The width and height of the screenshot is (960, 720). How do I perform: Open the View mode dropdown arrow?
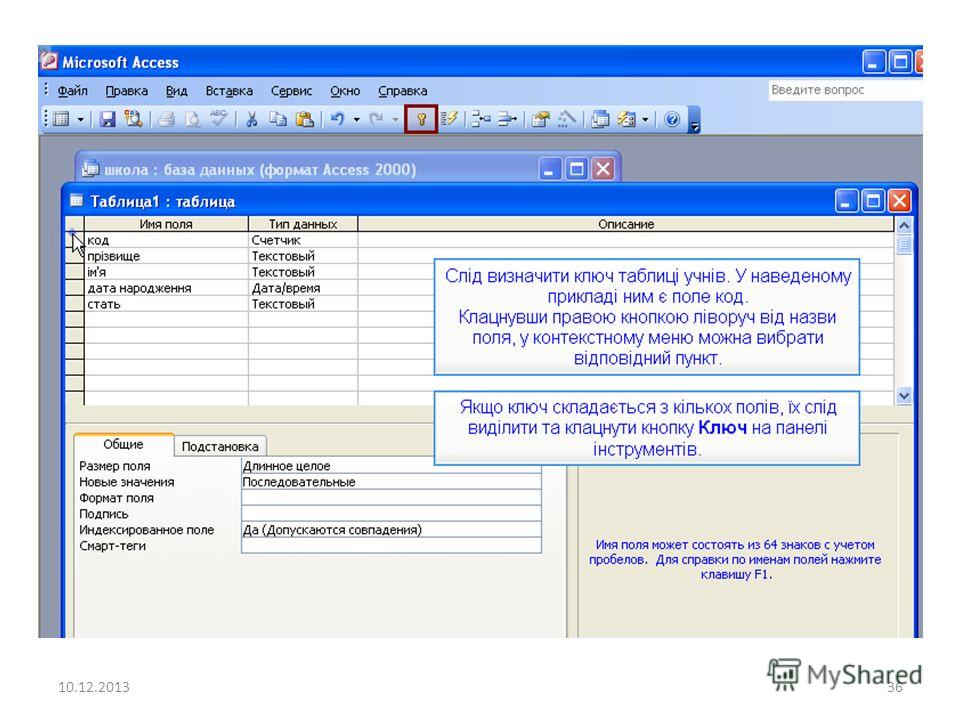click(80, 119)
